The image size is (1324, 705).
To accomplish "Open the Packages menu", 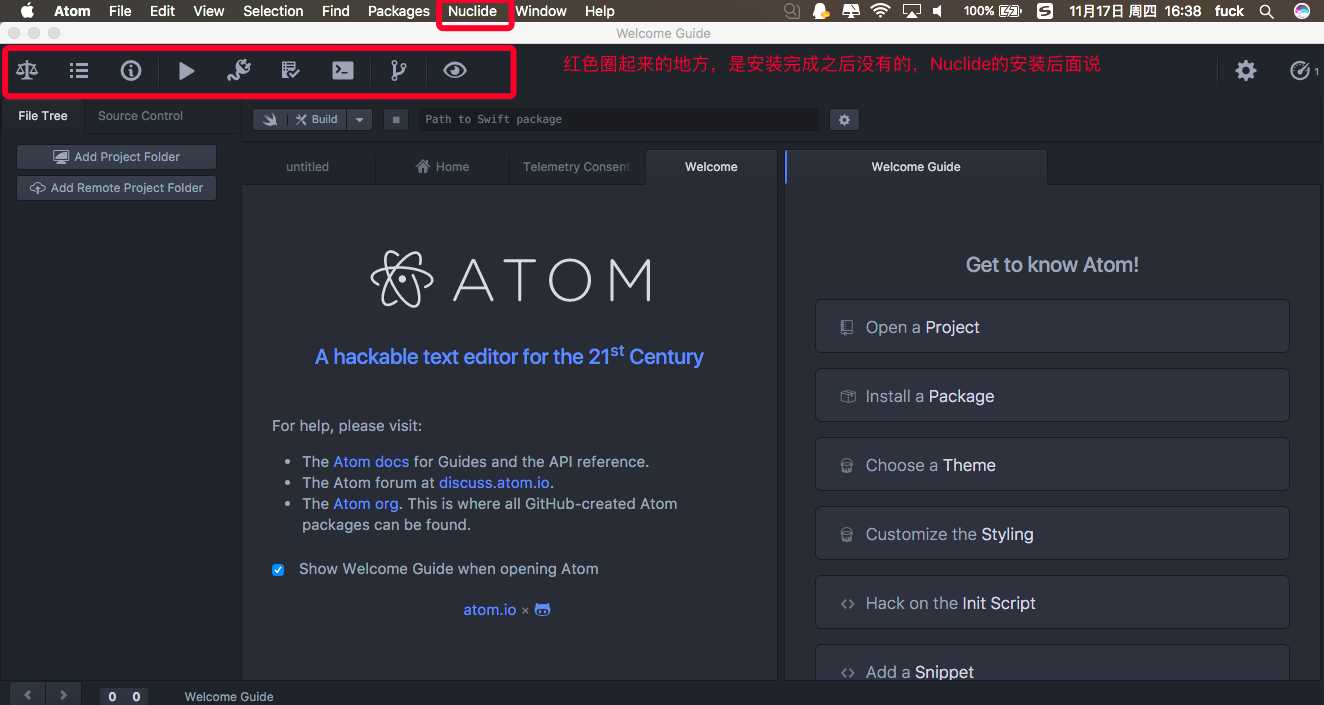I will 398,11.
